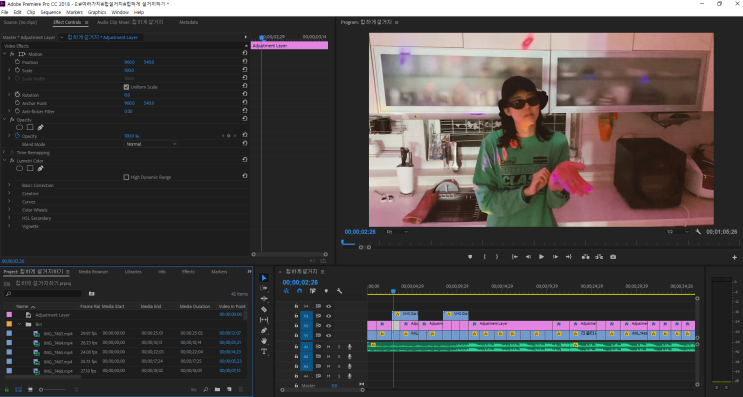Open Program monitor Settings wrench
This screenshot has width=743, height=397.
[x=698, y=232]
